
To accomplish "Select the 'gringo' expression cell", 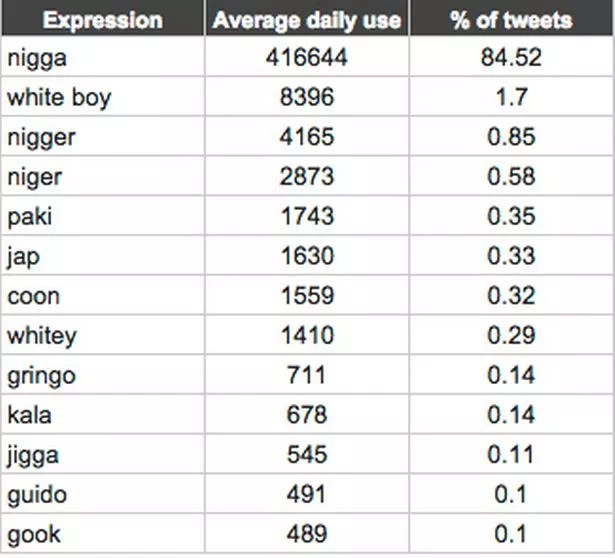I will point(102,374).
